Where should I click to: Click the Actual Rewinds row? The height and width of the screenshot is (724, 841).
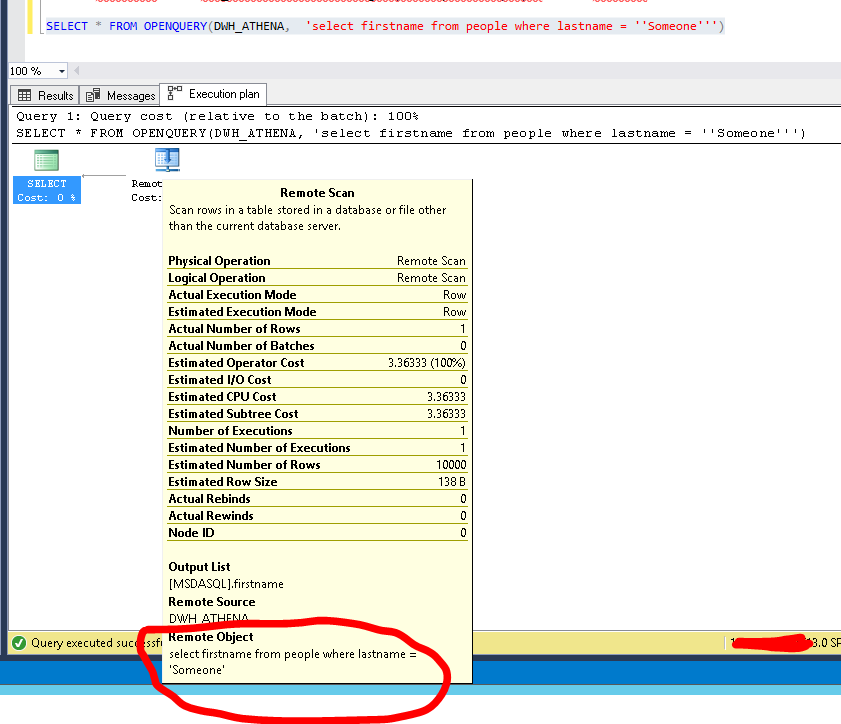[317, 516]
